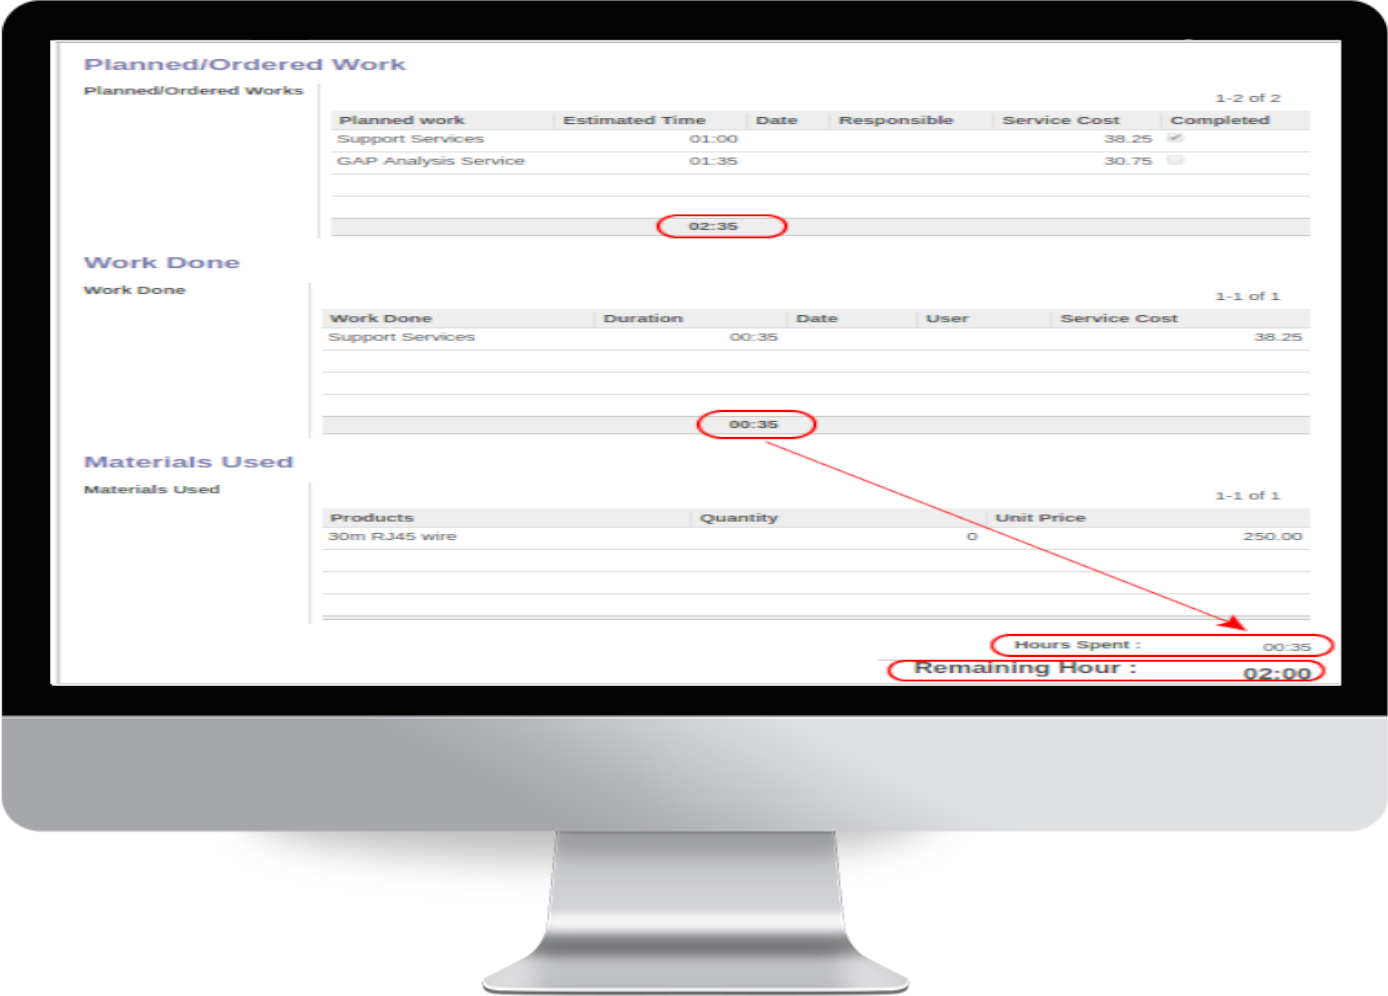1388x996 pixels.
Task: Click the 00:35 value beside Hours Spent
Action: 1287,647
